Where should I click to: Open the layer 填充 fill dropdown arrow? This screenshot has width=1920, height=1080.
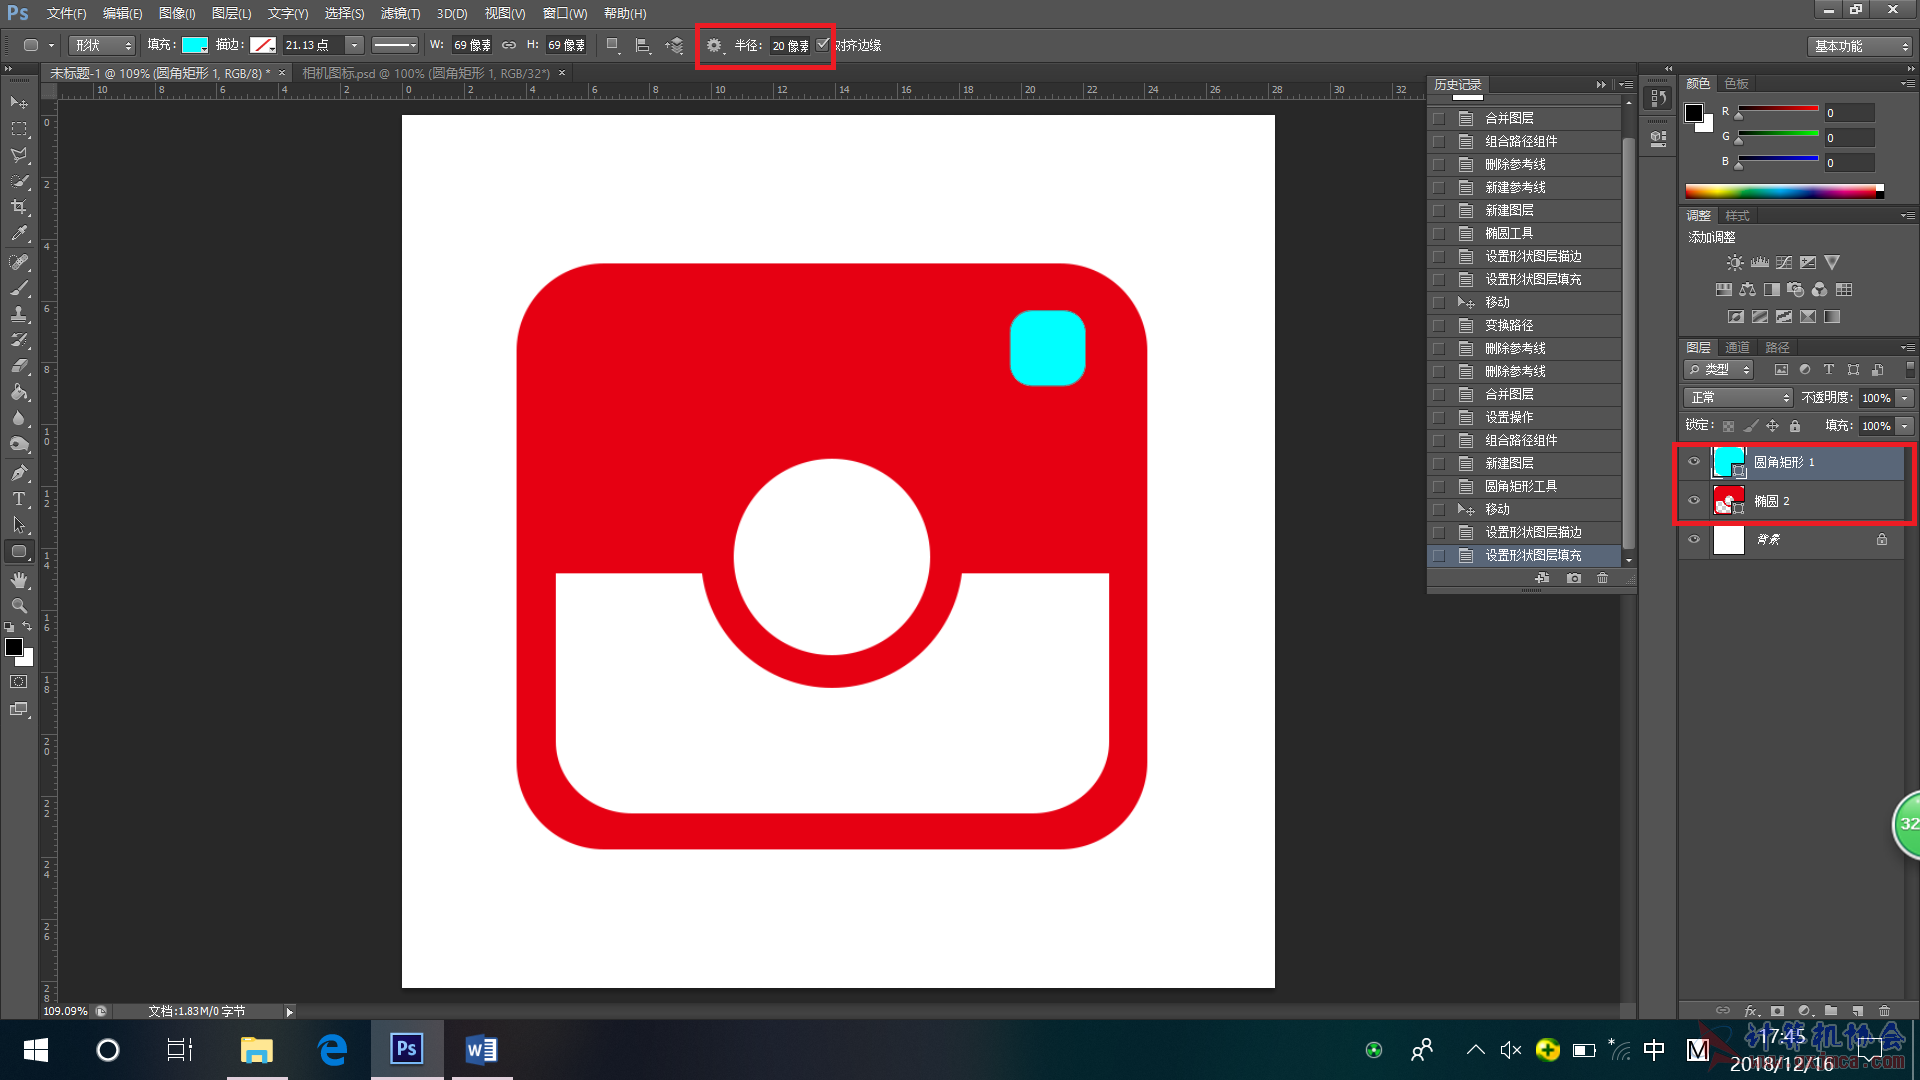pyautogui.click(x=1905, y=426)
